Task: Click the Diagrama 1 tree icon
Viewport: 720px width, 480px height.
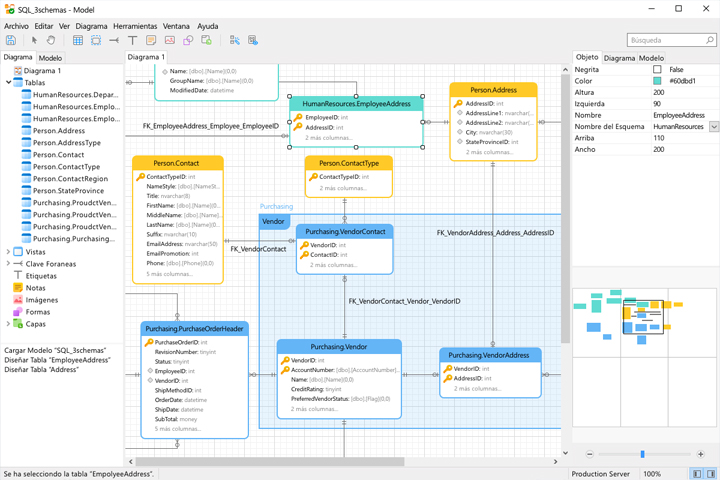Action: (18, 71)
